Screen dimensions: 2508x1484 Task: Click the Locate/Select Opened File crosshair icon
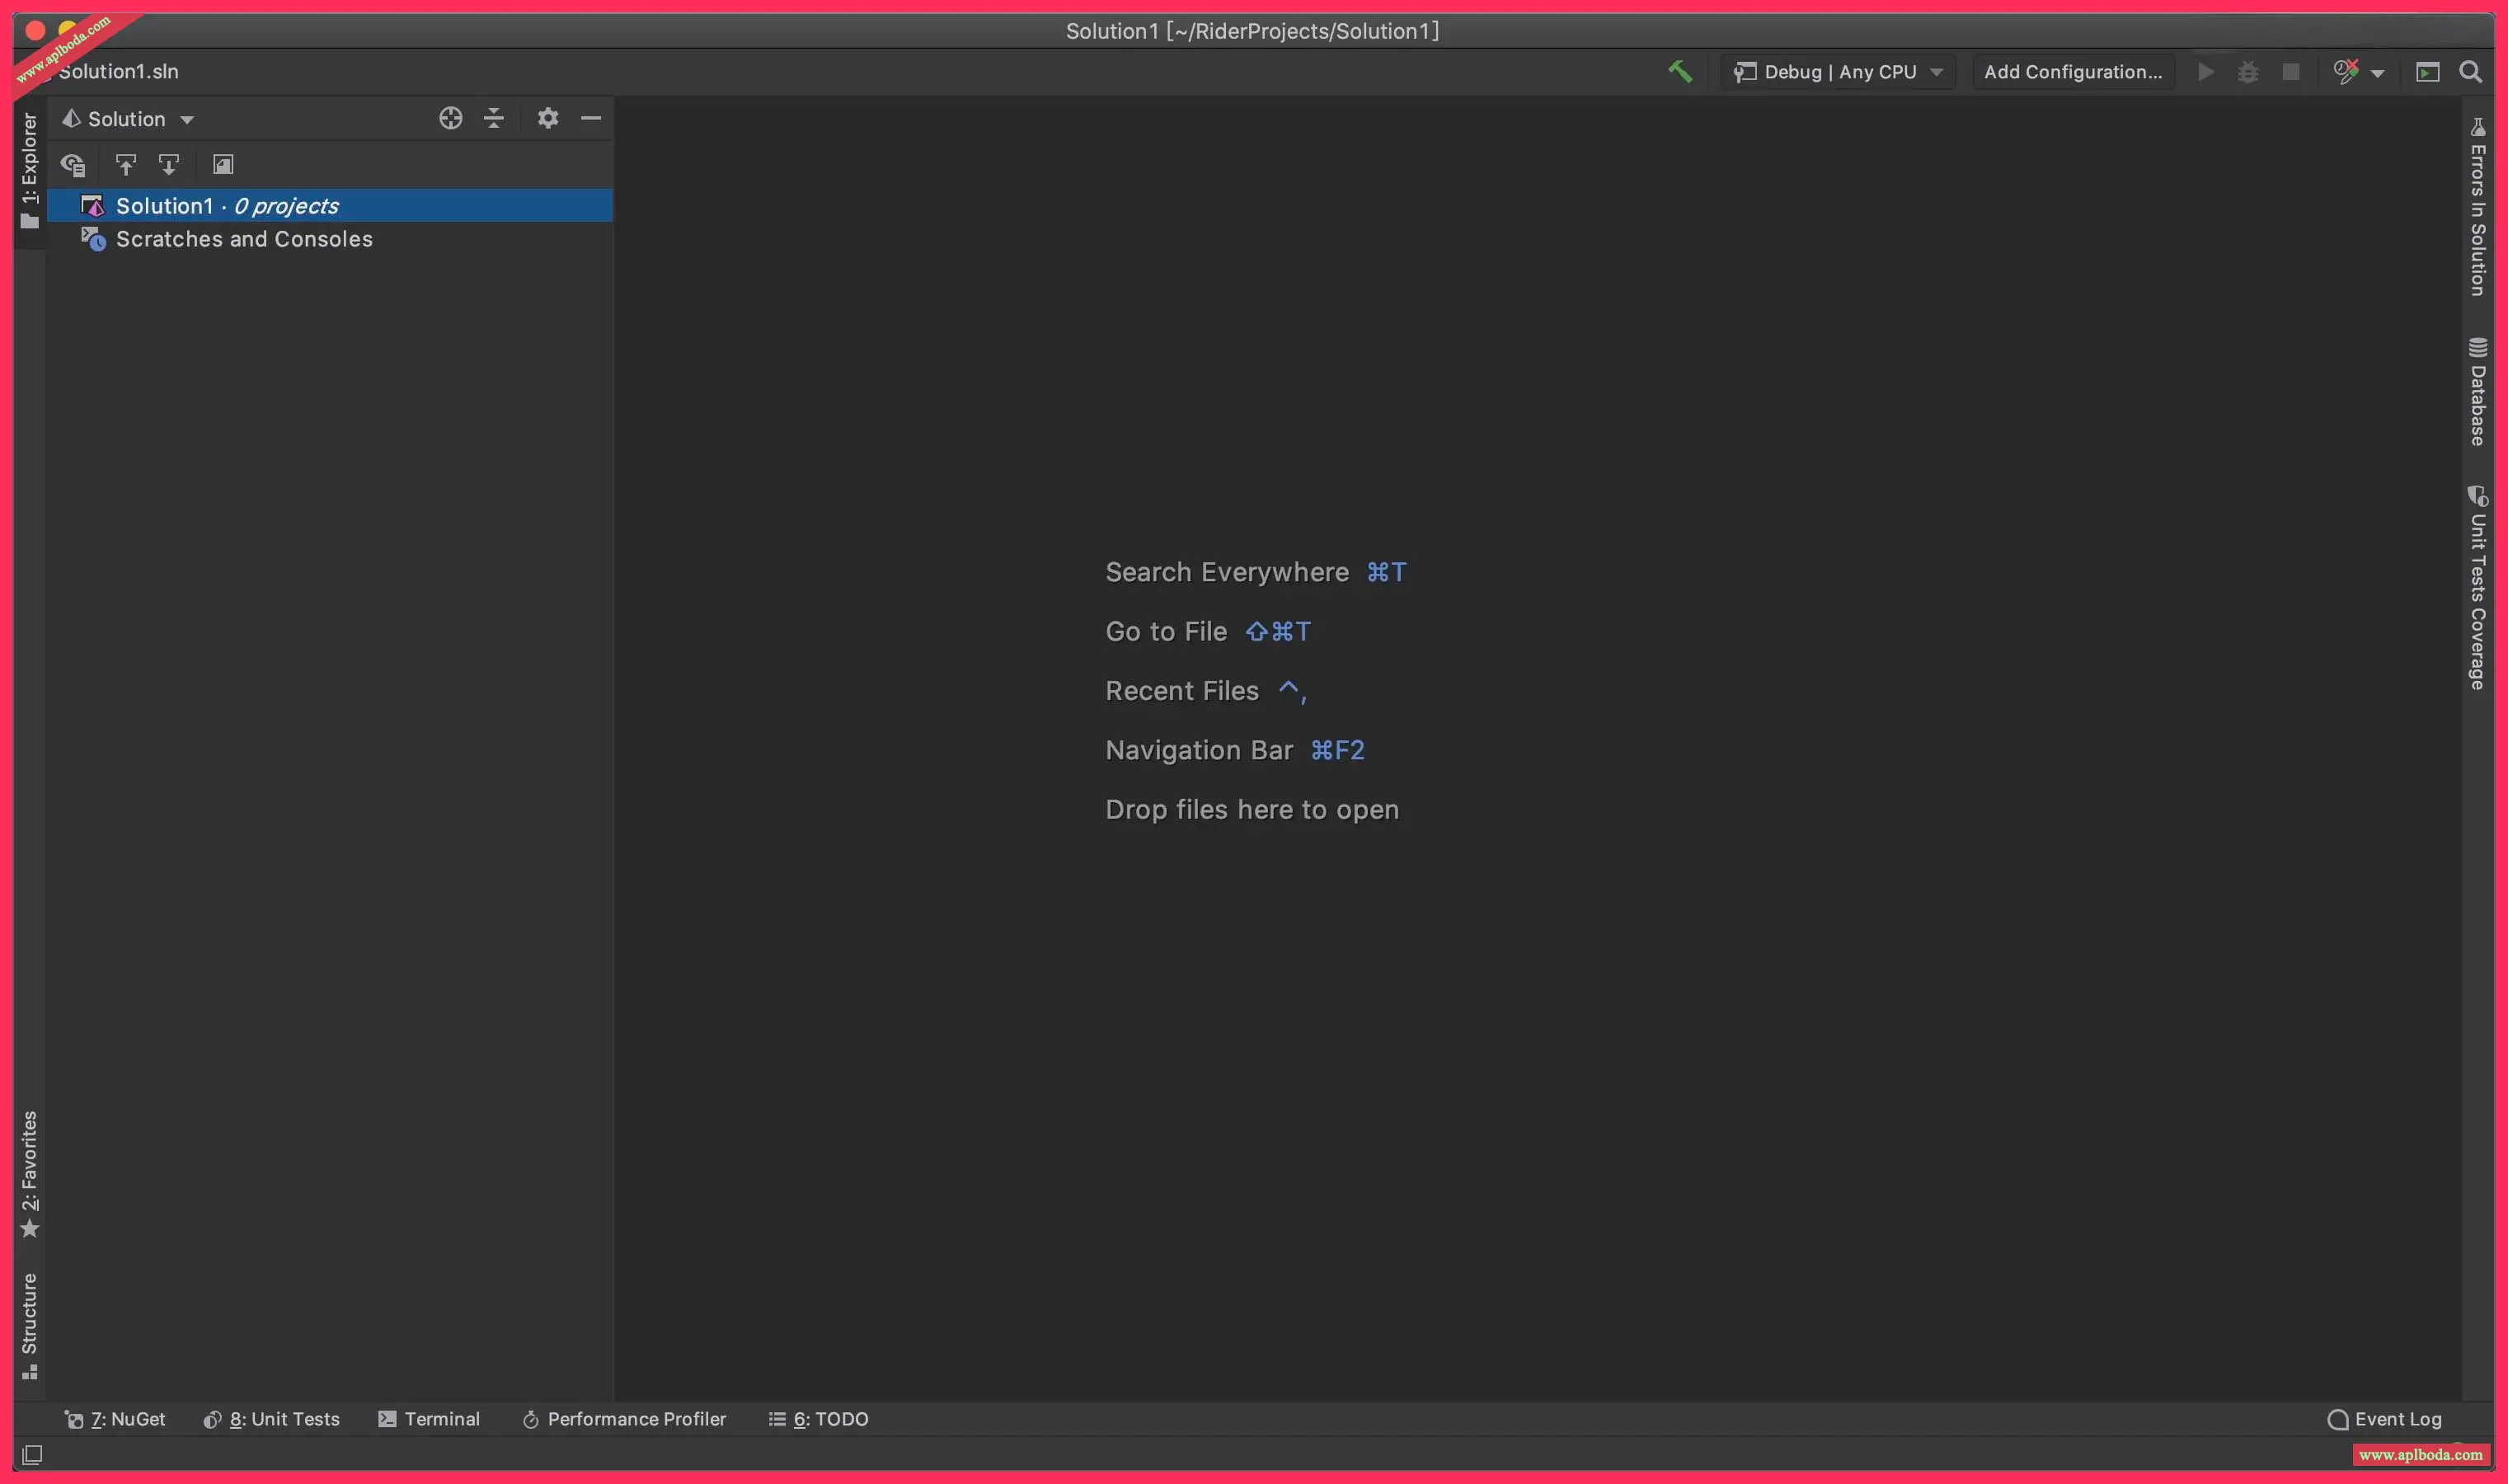coord(450,118)
